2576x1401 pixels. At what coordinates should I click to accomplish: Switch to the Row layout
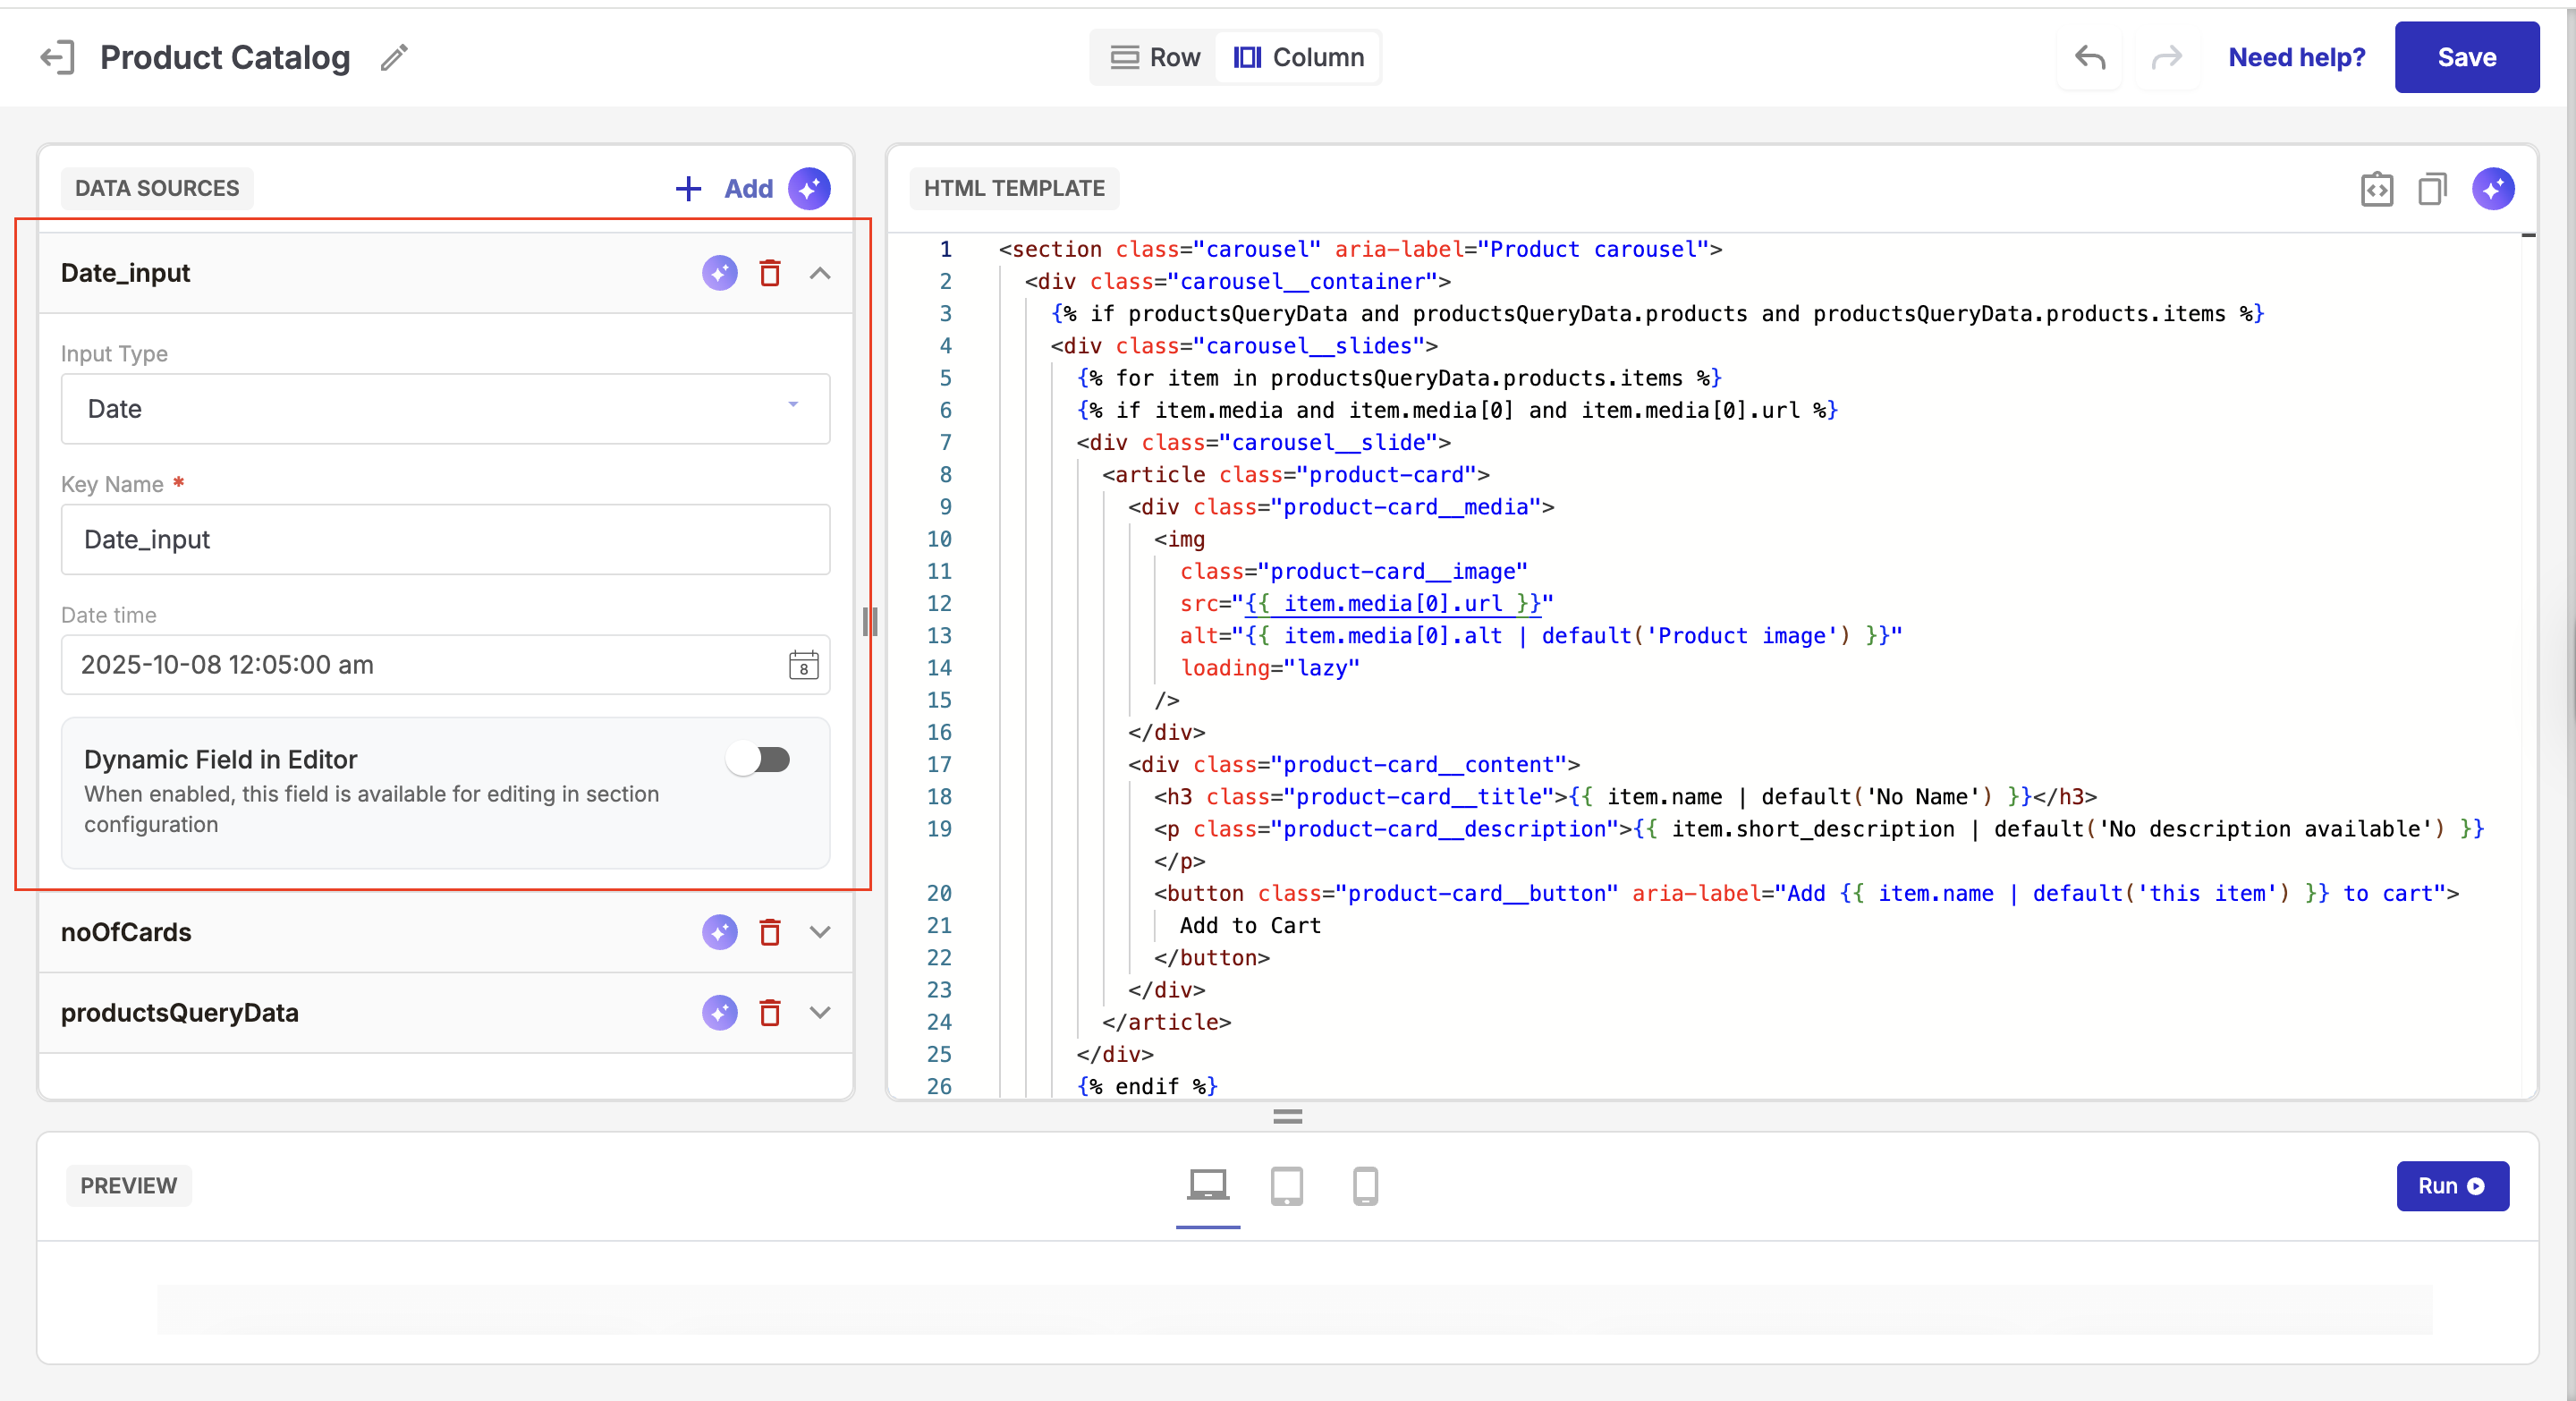click(x=1155, y=57)
